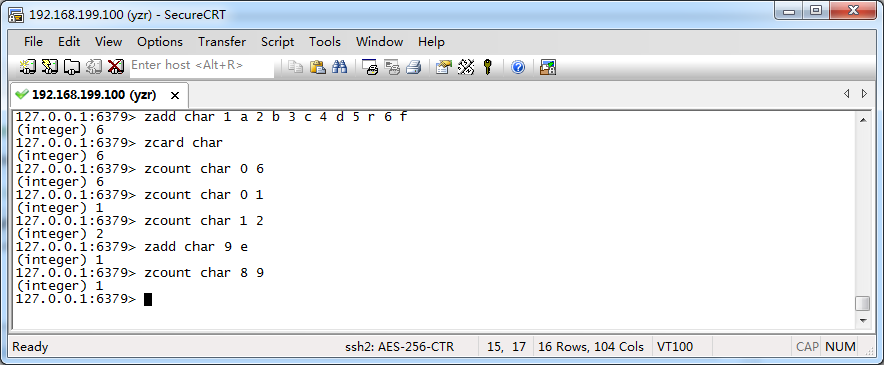Click the terminal scrollbar thumb
Image resolution: width=884 pixels, height=365 pixels.
click(863, 304)
